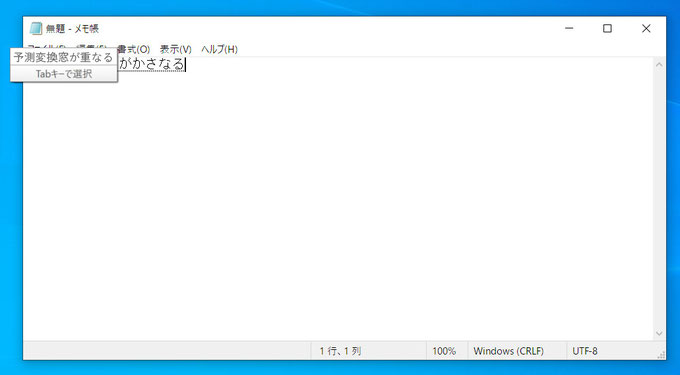Click Windows (CRLF) in status bar

508,351
